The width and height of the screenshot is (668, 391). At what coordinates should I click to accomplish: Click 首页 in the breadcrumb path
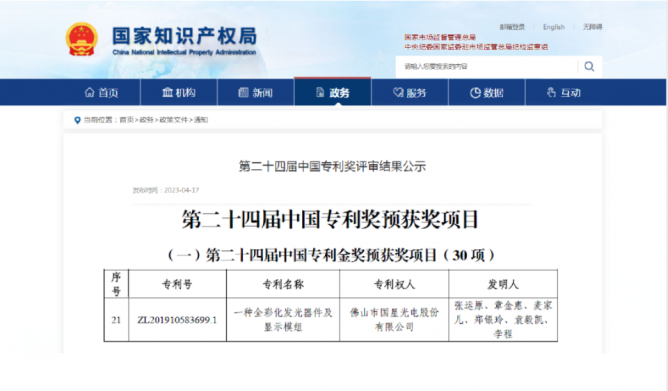point(126,120)
